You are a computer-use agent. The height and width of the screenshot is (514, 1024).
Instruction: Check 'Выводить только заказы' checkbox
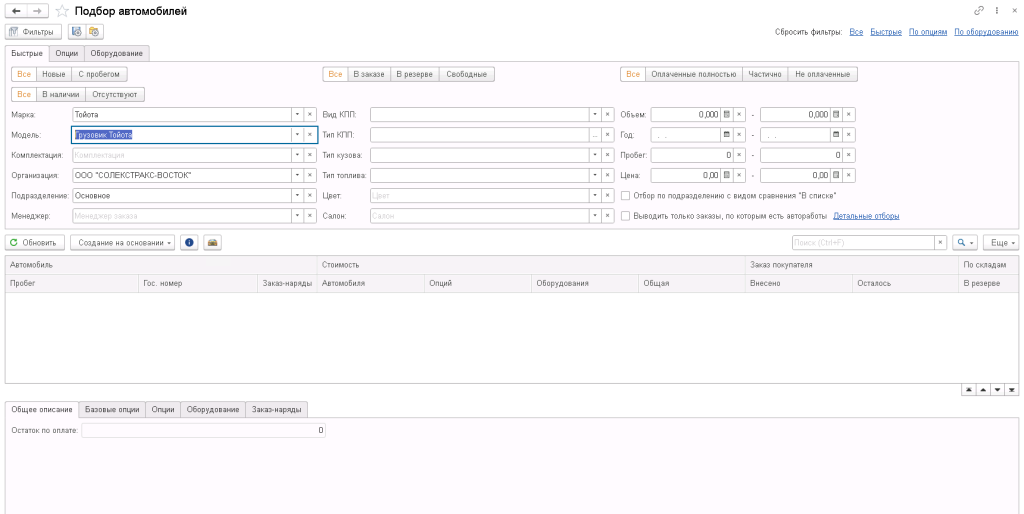(x=626, y=216)
